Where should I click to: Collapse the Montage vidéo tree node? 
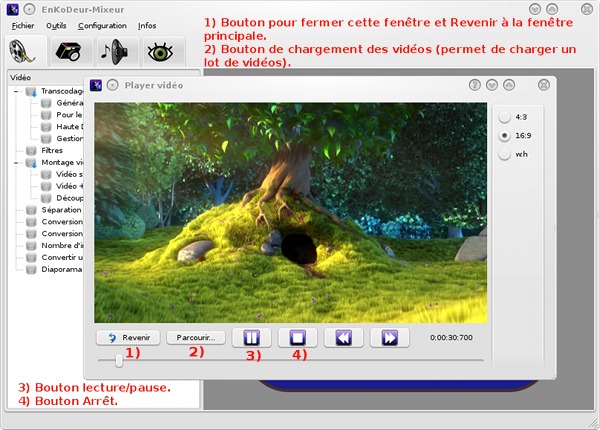pos(16,163)
